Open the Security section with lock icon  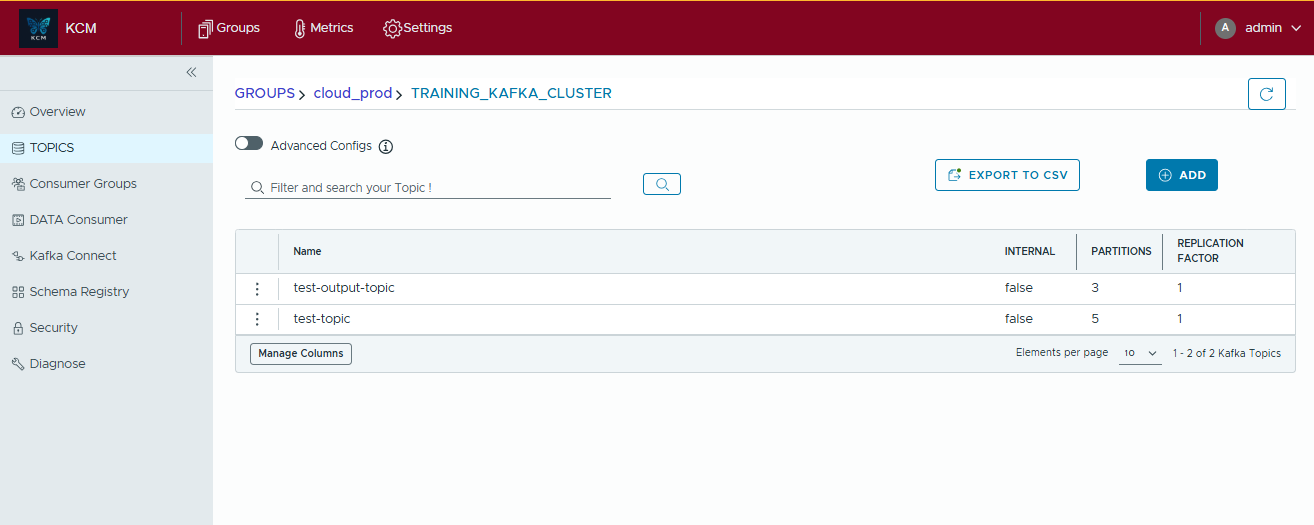click(53, 328)
